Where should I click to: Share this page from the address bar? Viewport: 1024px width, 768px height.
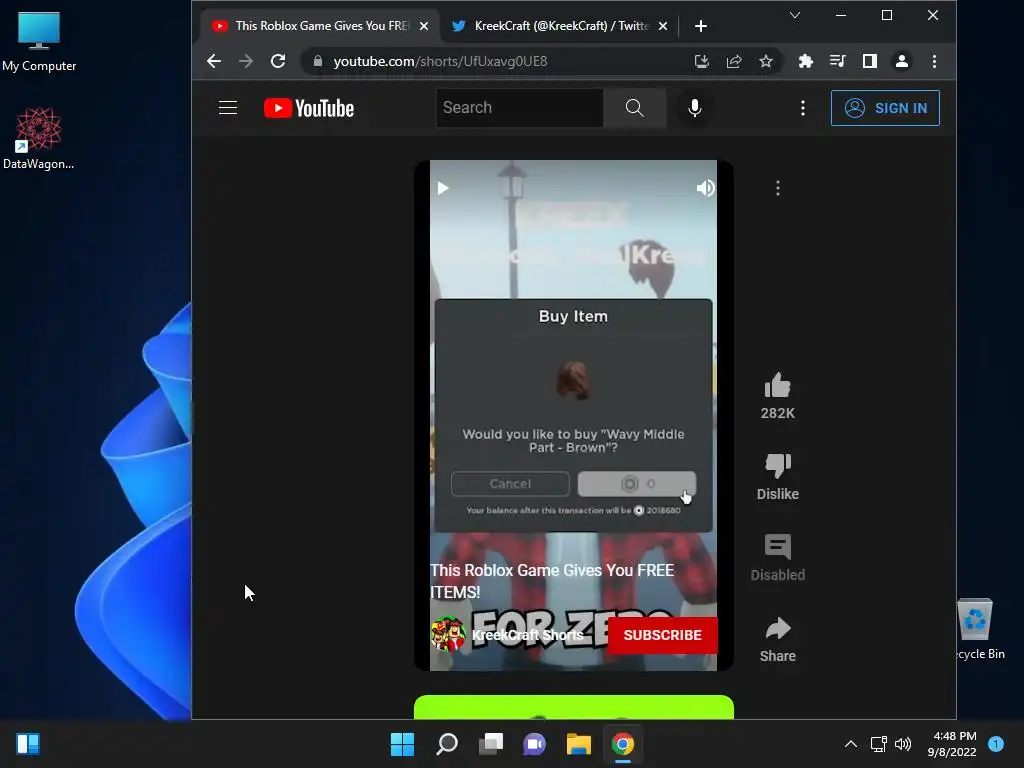(734, 61)
